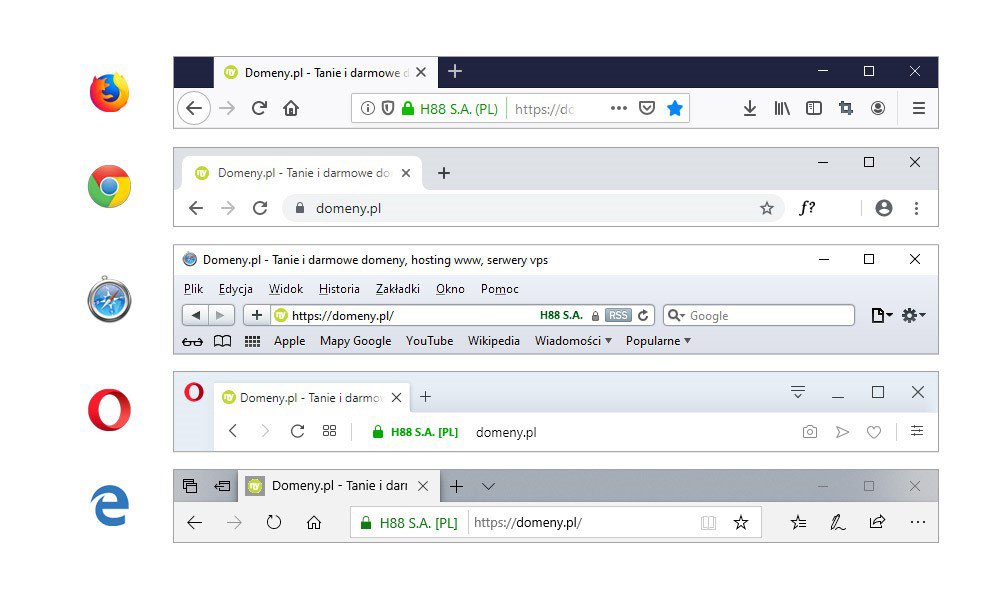
Task: Click Opera snapshot camera icon
Action: (809, 432)
